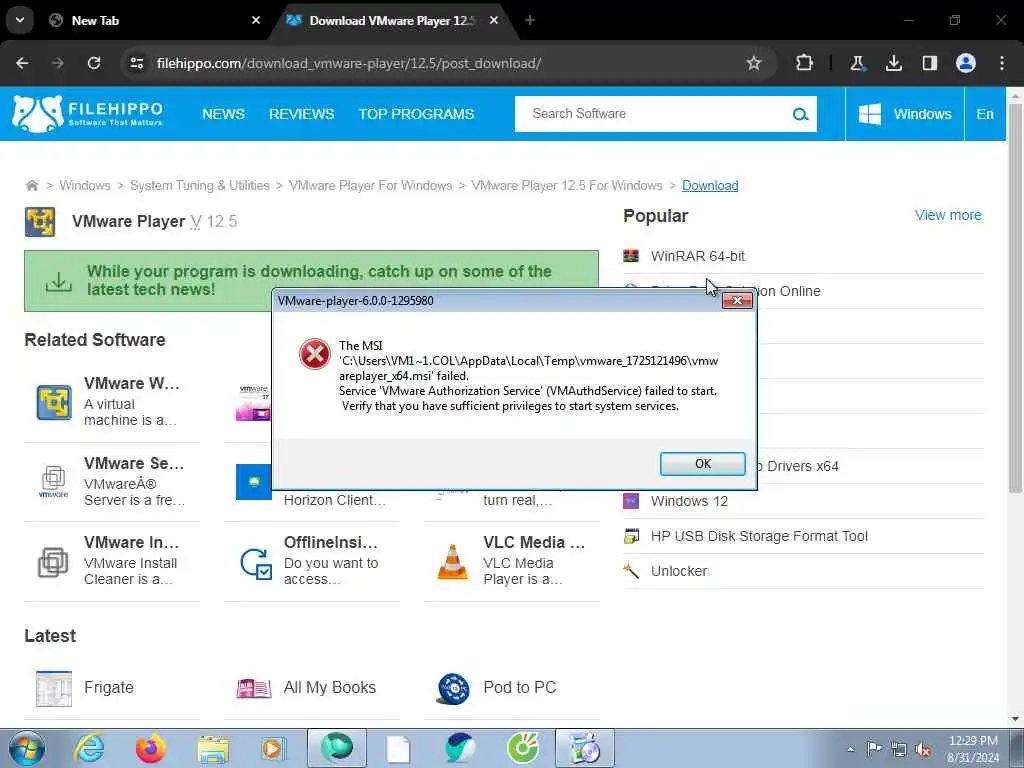The width and height of the screenshot is (1024, 768).
Task: Open site information icon in address bar
Action: (137, 63)
